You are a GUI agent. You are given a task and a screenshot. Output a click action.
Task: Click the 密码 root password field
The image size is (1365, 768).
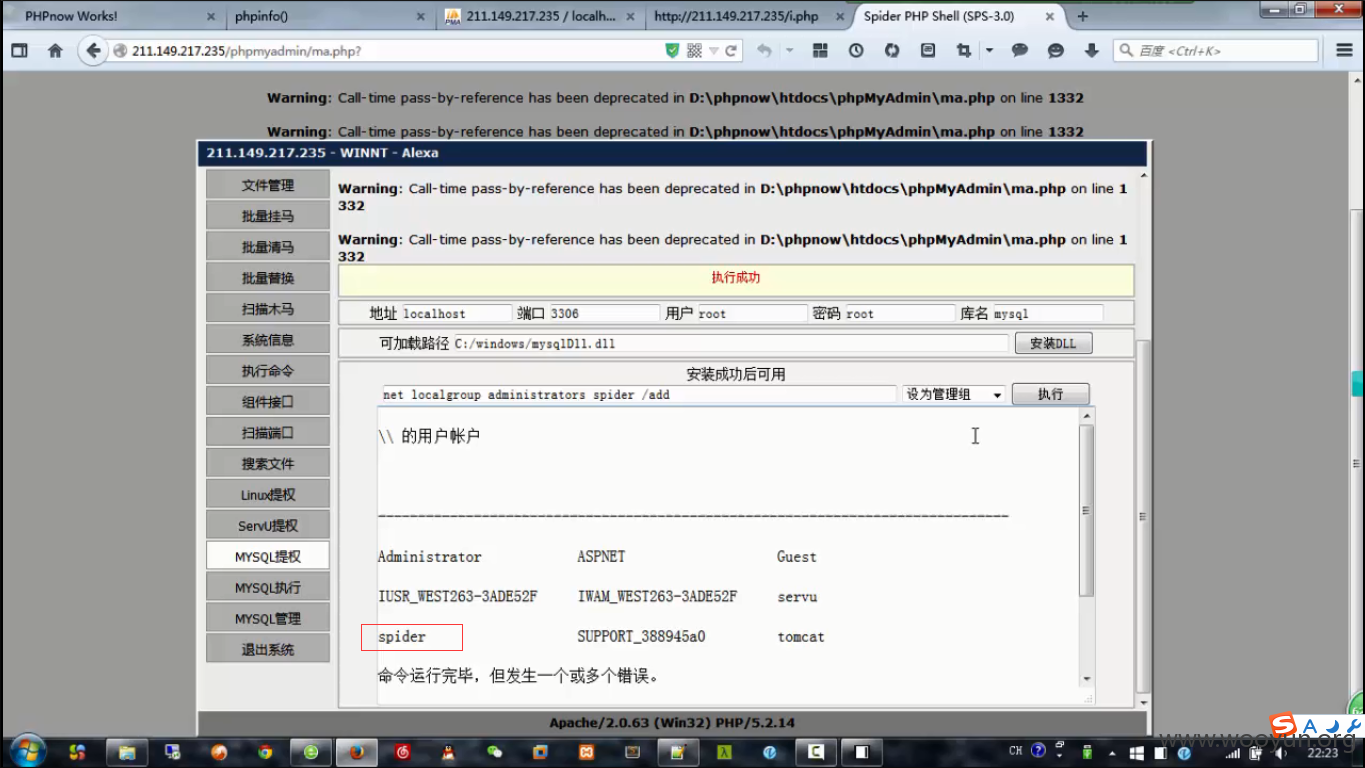pos(900,313)
